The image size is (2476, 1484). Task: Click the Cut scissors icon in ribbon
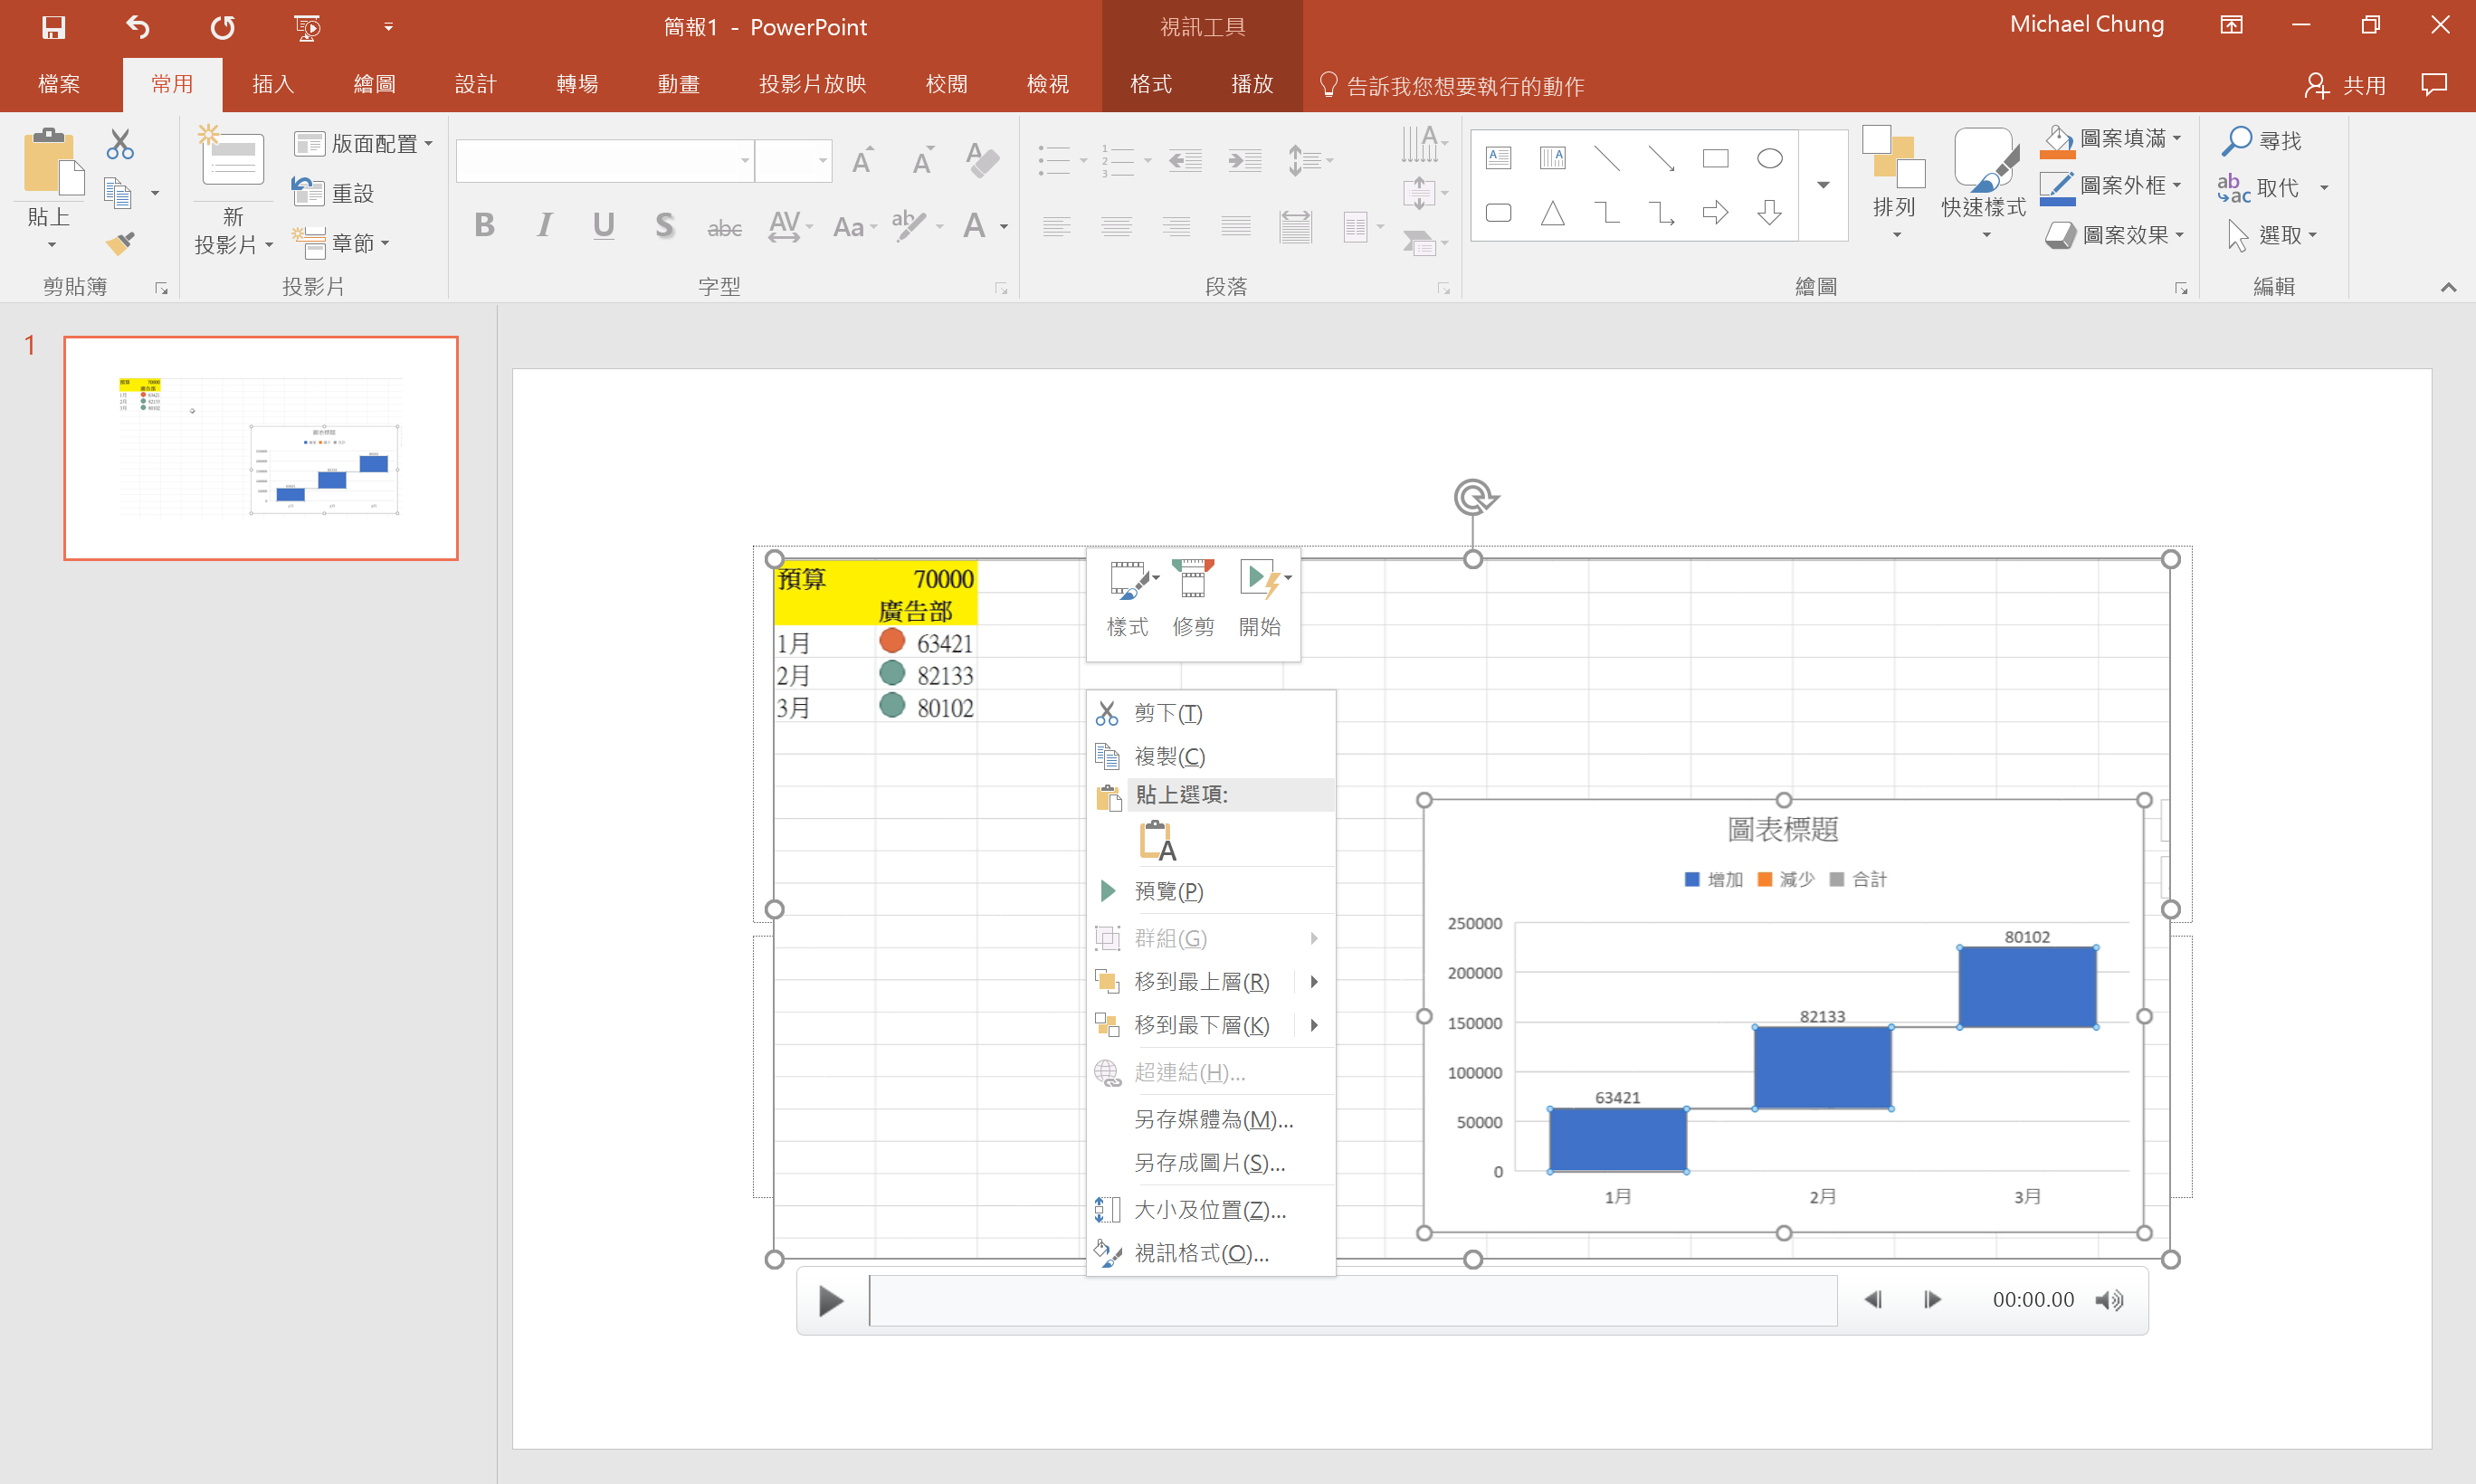(x=120, y=145)
